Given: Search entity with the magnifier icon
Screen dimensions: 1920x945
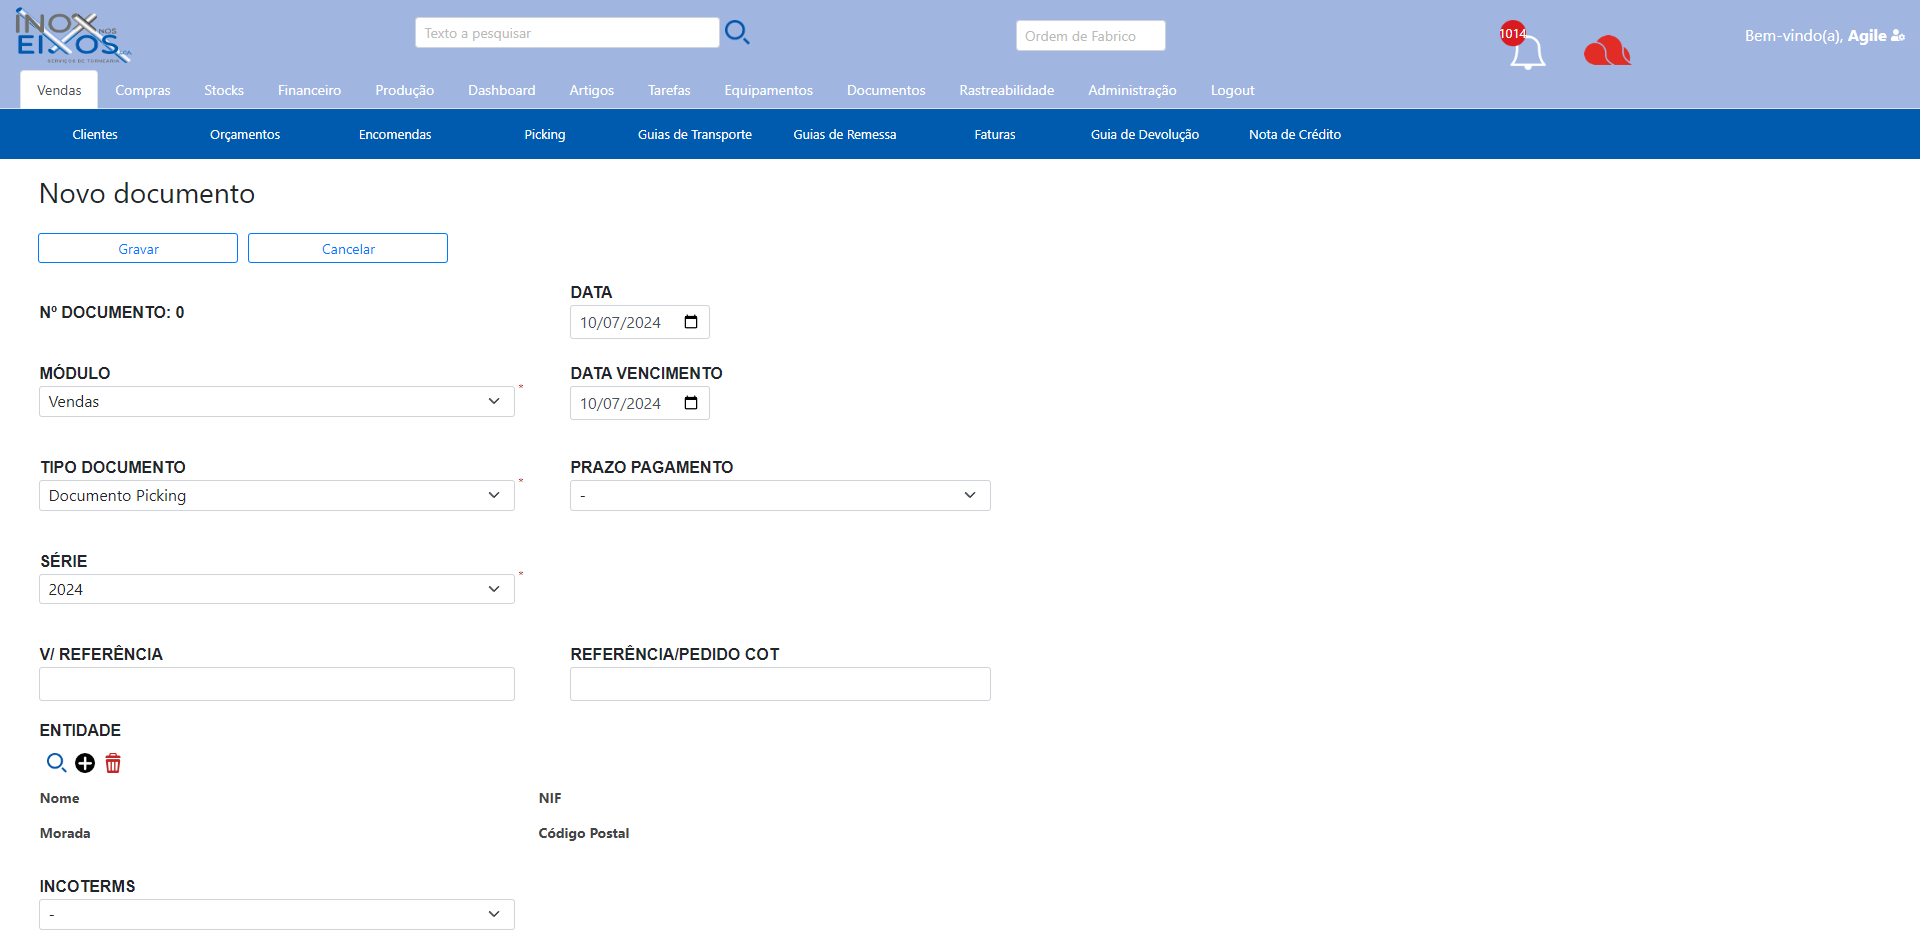Looking at the screenshot, I should click(56, 763).
